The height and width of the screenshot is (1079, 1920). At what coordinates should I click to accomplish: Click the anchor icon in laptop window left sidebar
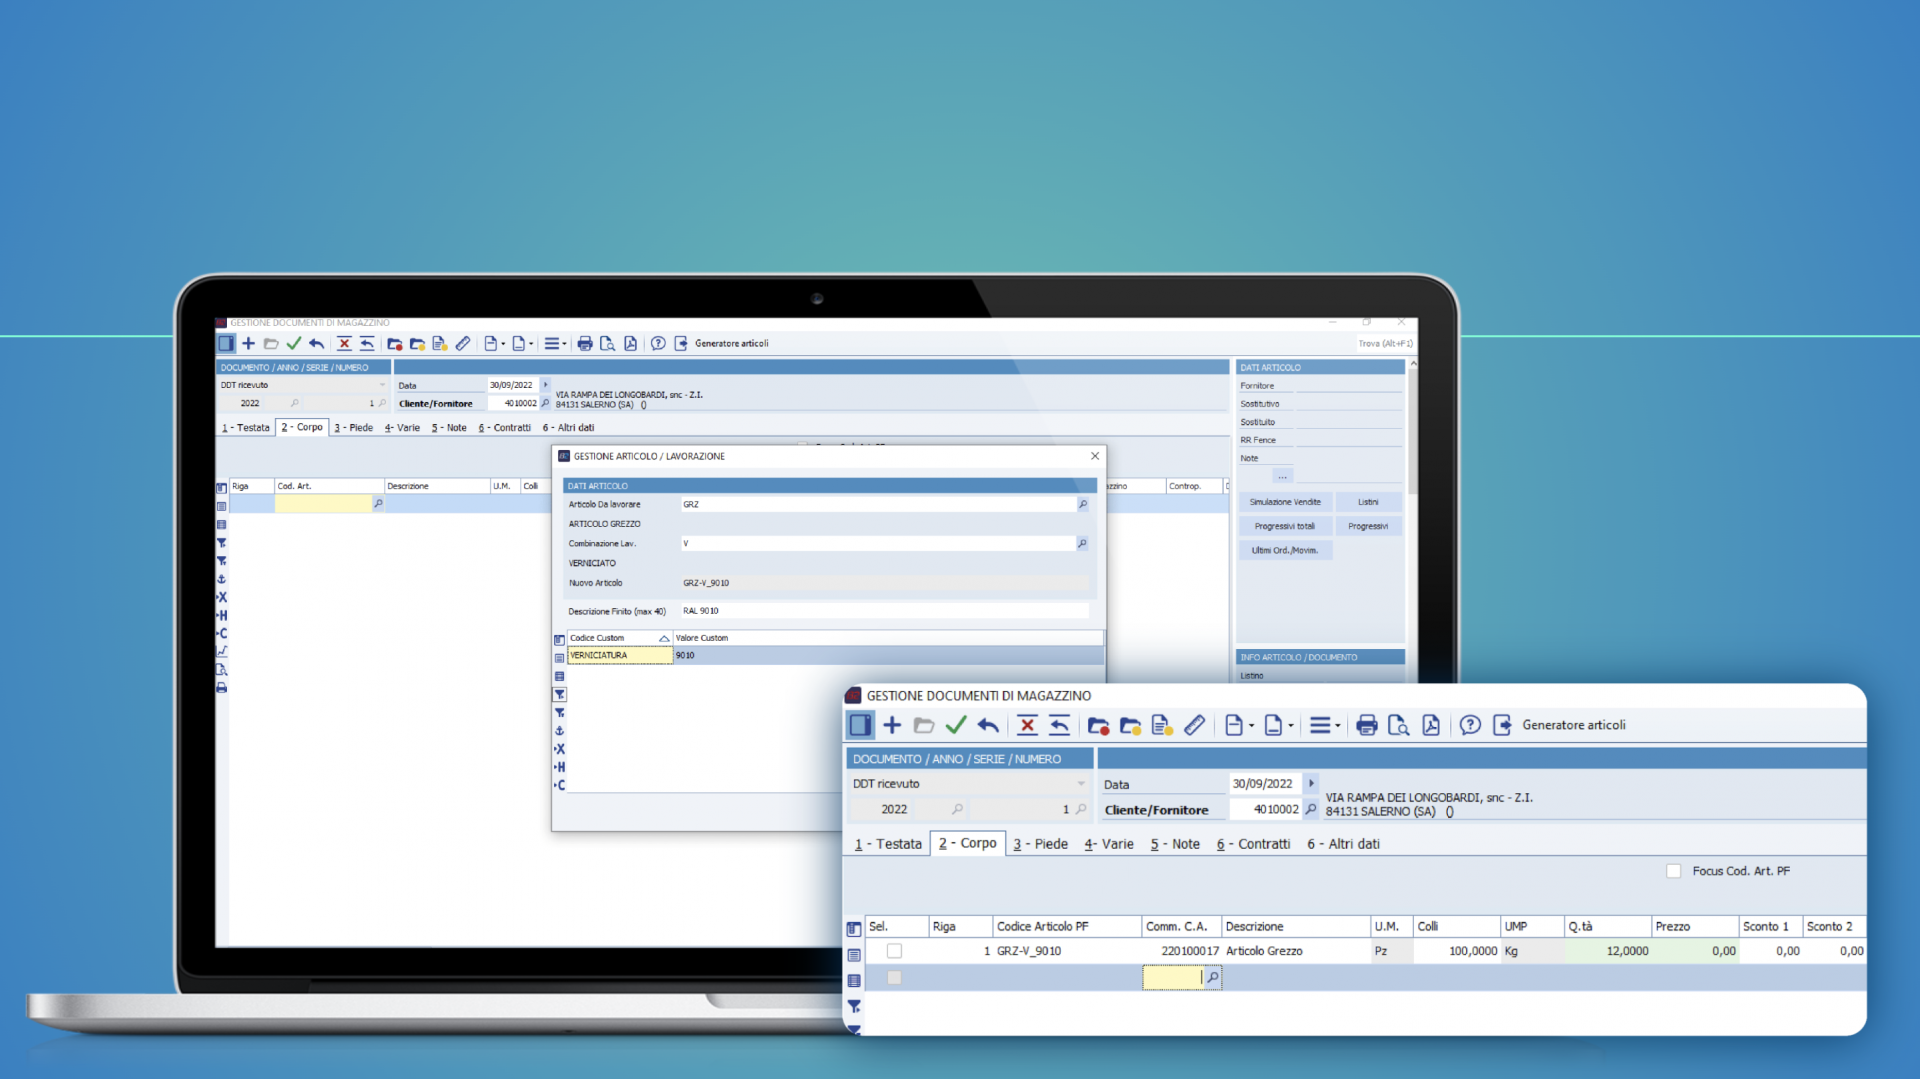[222, 579]
